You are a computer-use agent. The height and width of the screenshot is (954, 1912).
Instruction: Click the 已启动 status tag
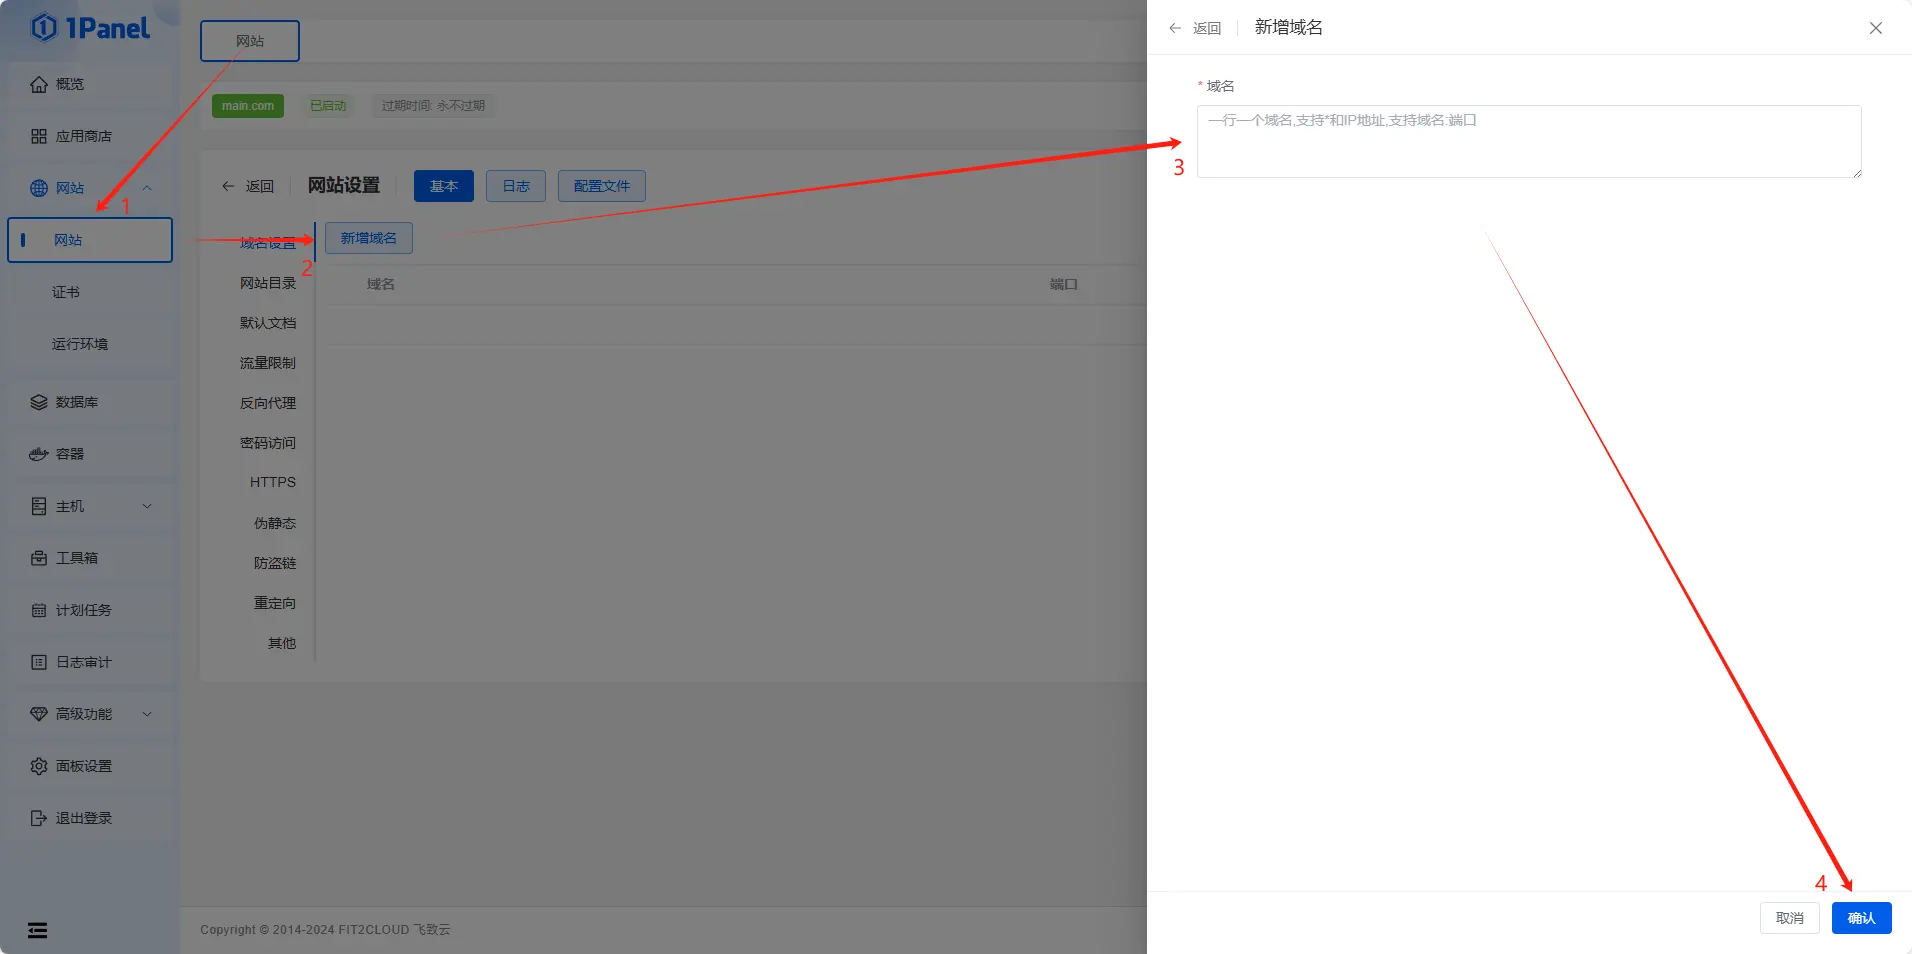point(328,106)
